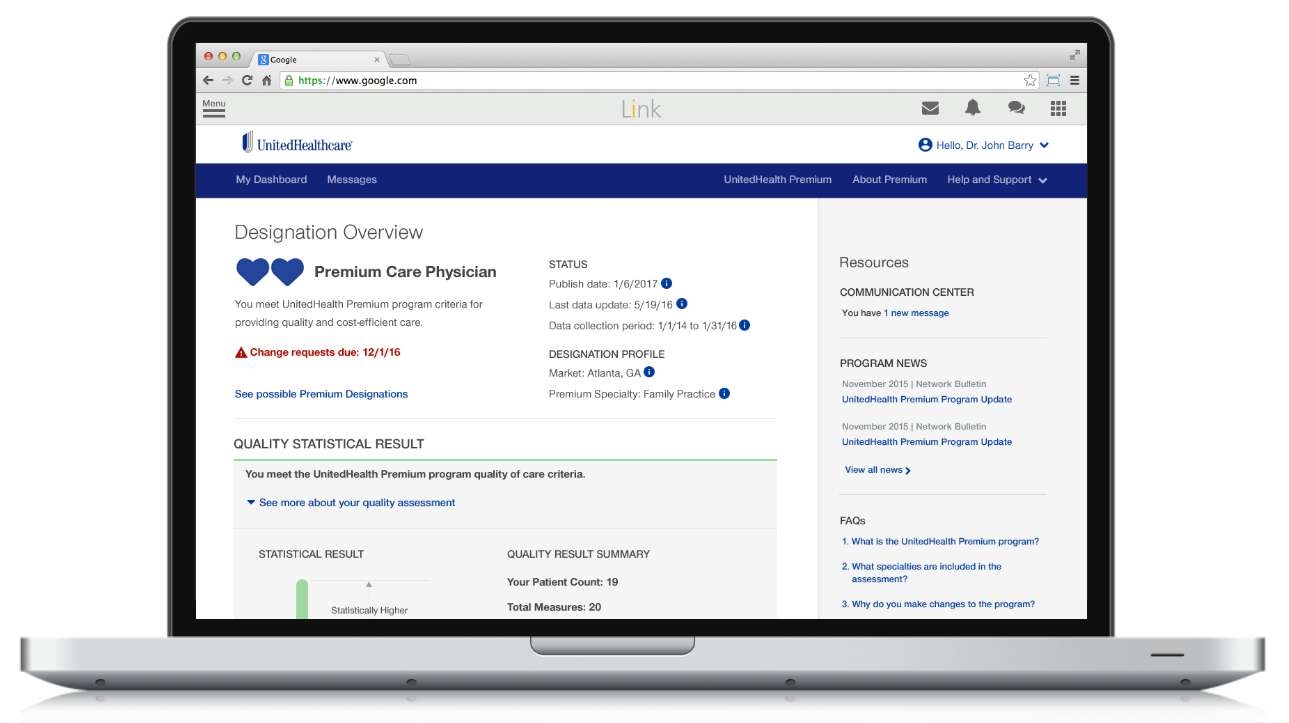
Task: Open the Link envelope mail icon
Action: point(930,108)
